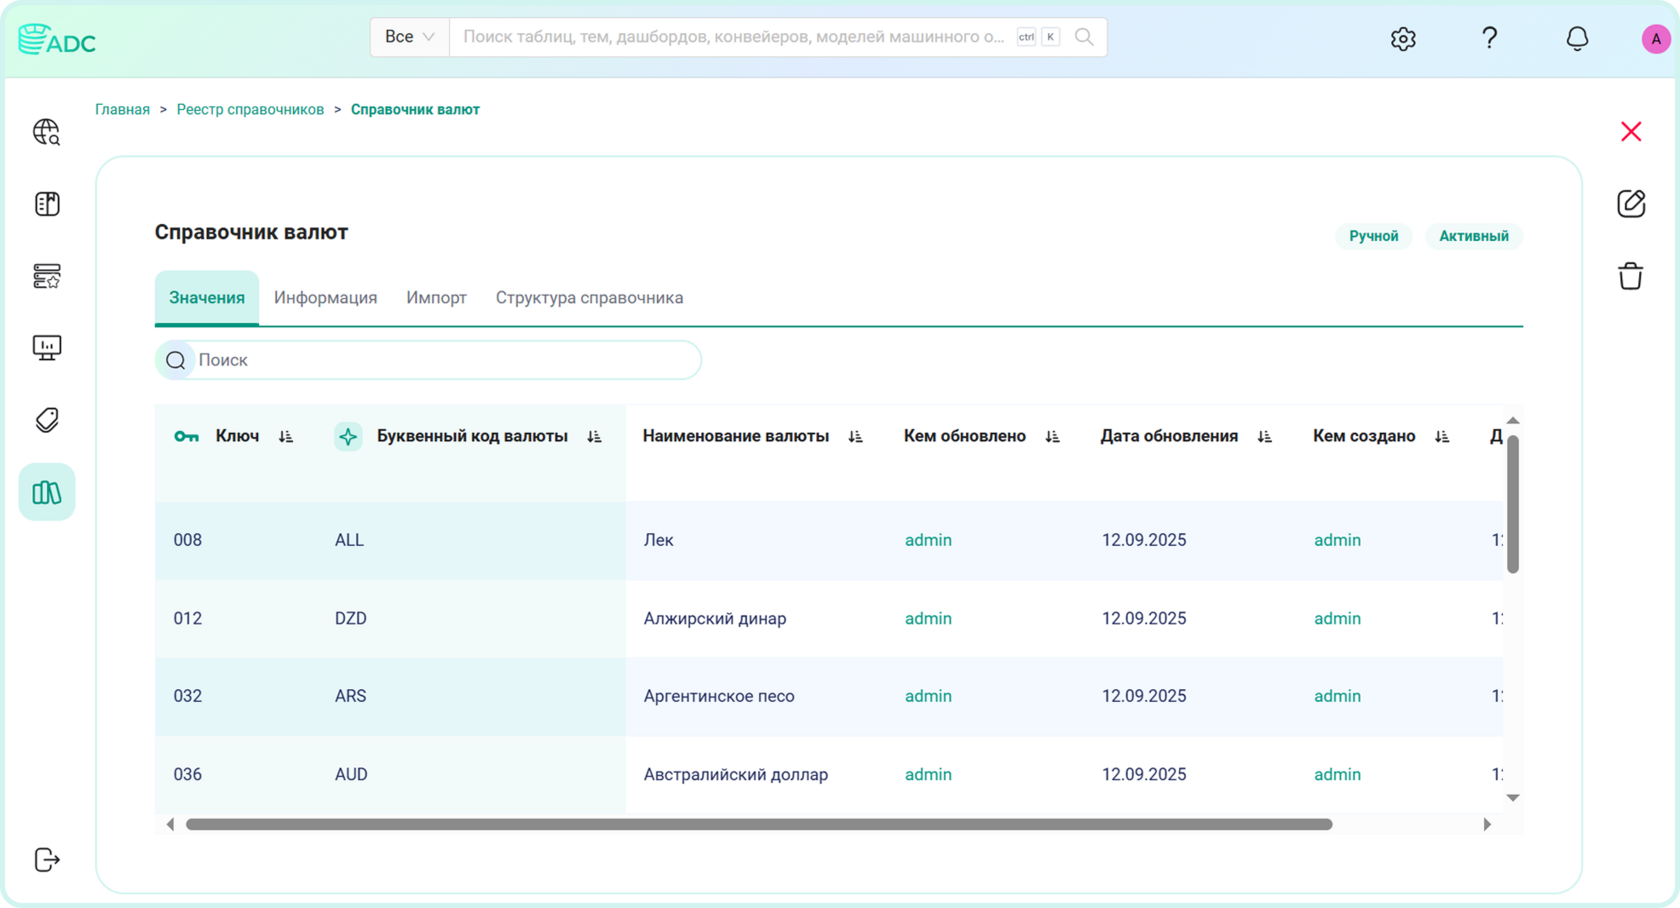The image size is (1680, 908).
Task: Go to Главная breadcrumb
Action: (122, 110)
